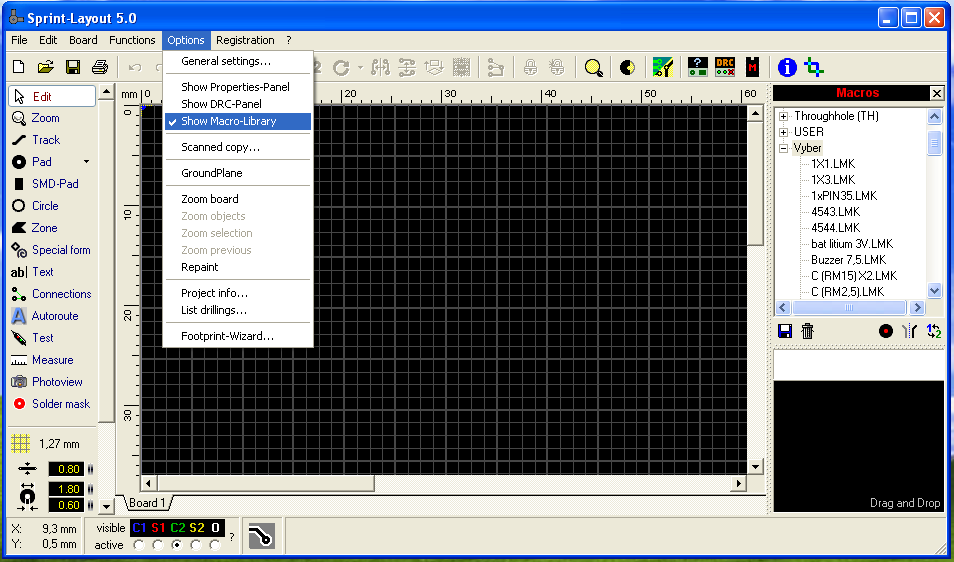Click the 0.80 track width field
Image resolution: width=954 pixels, height=562 pixels.
66,469
